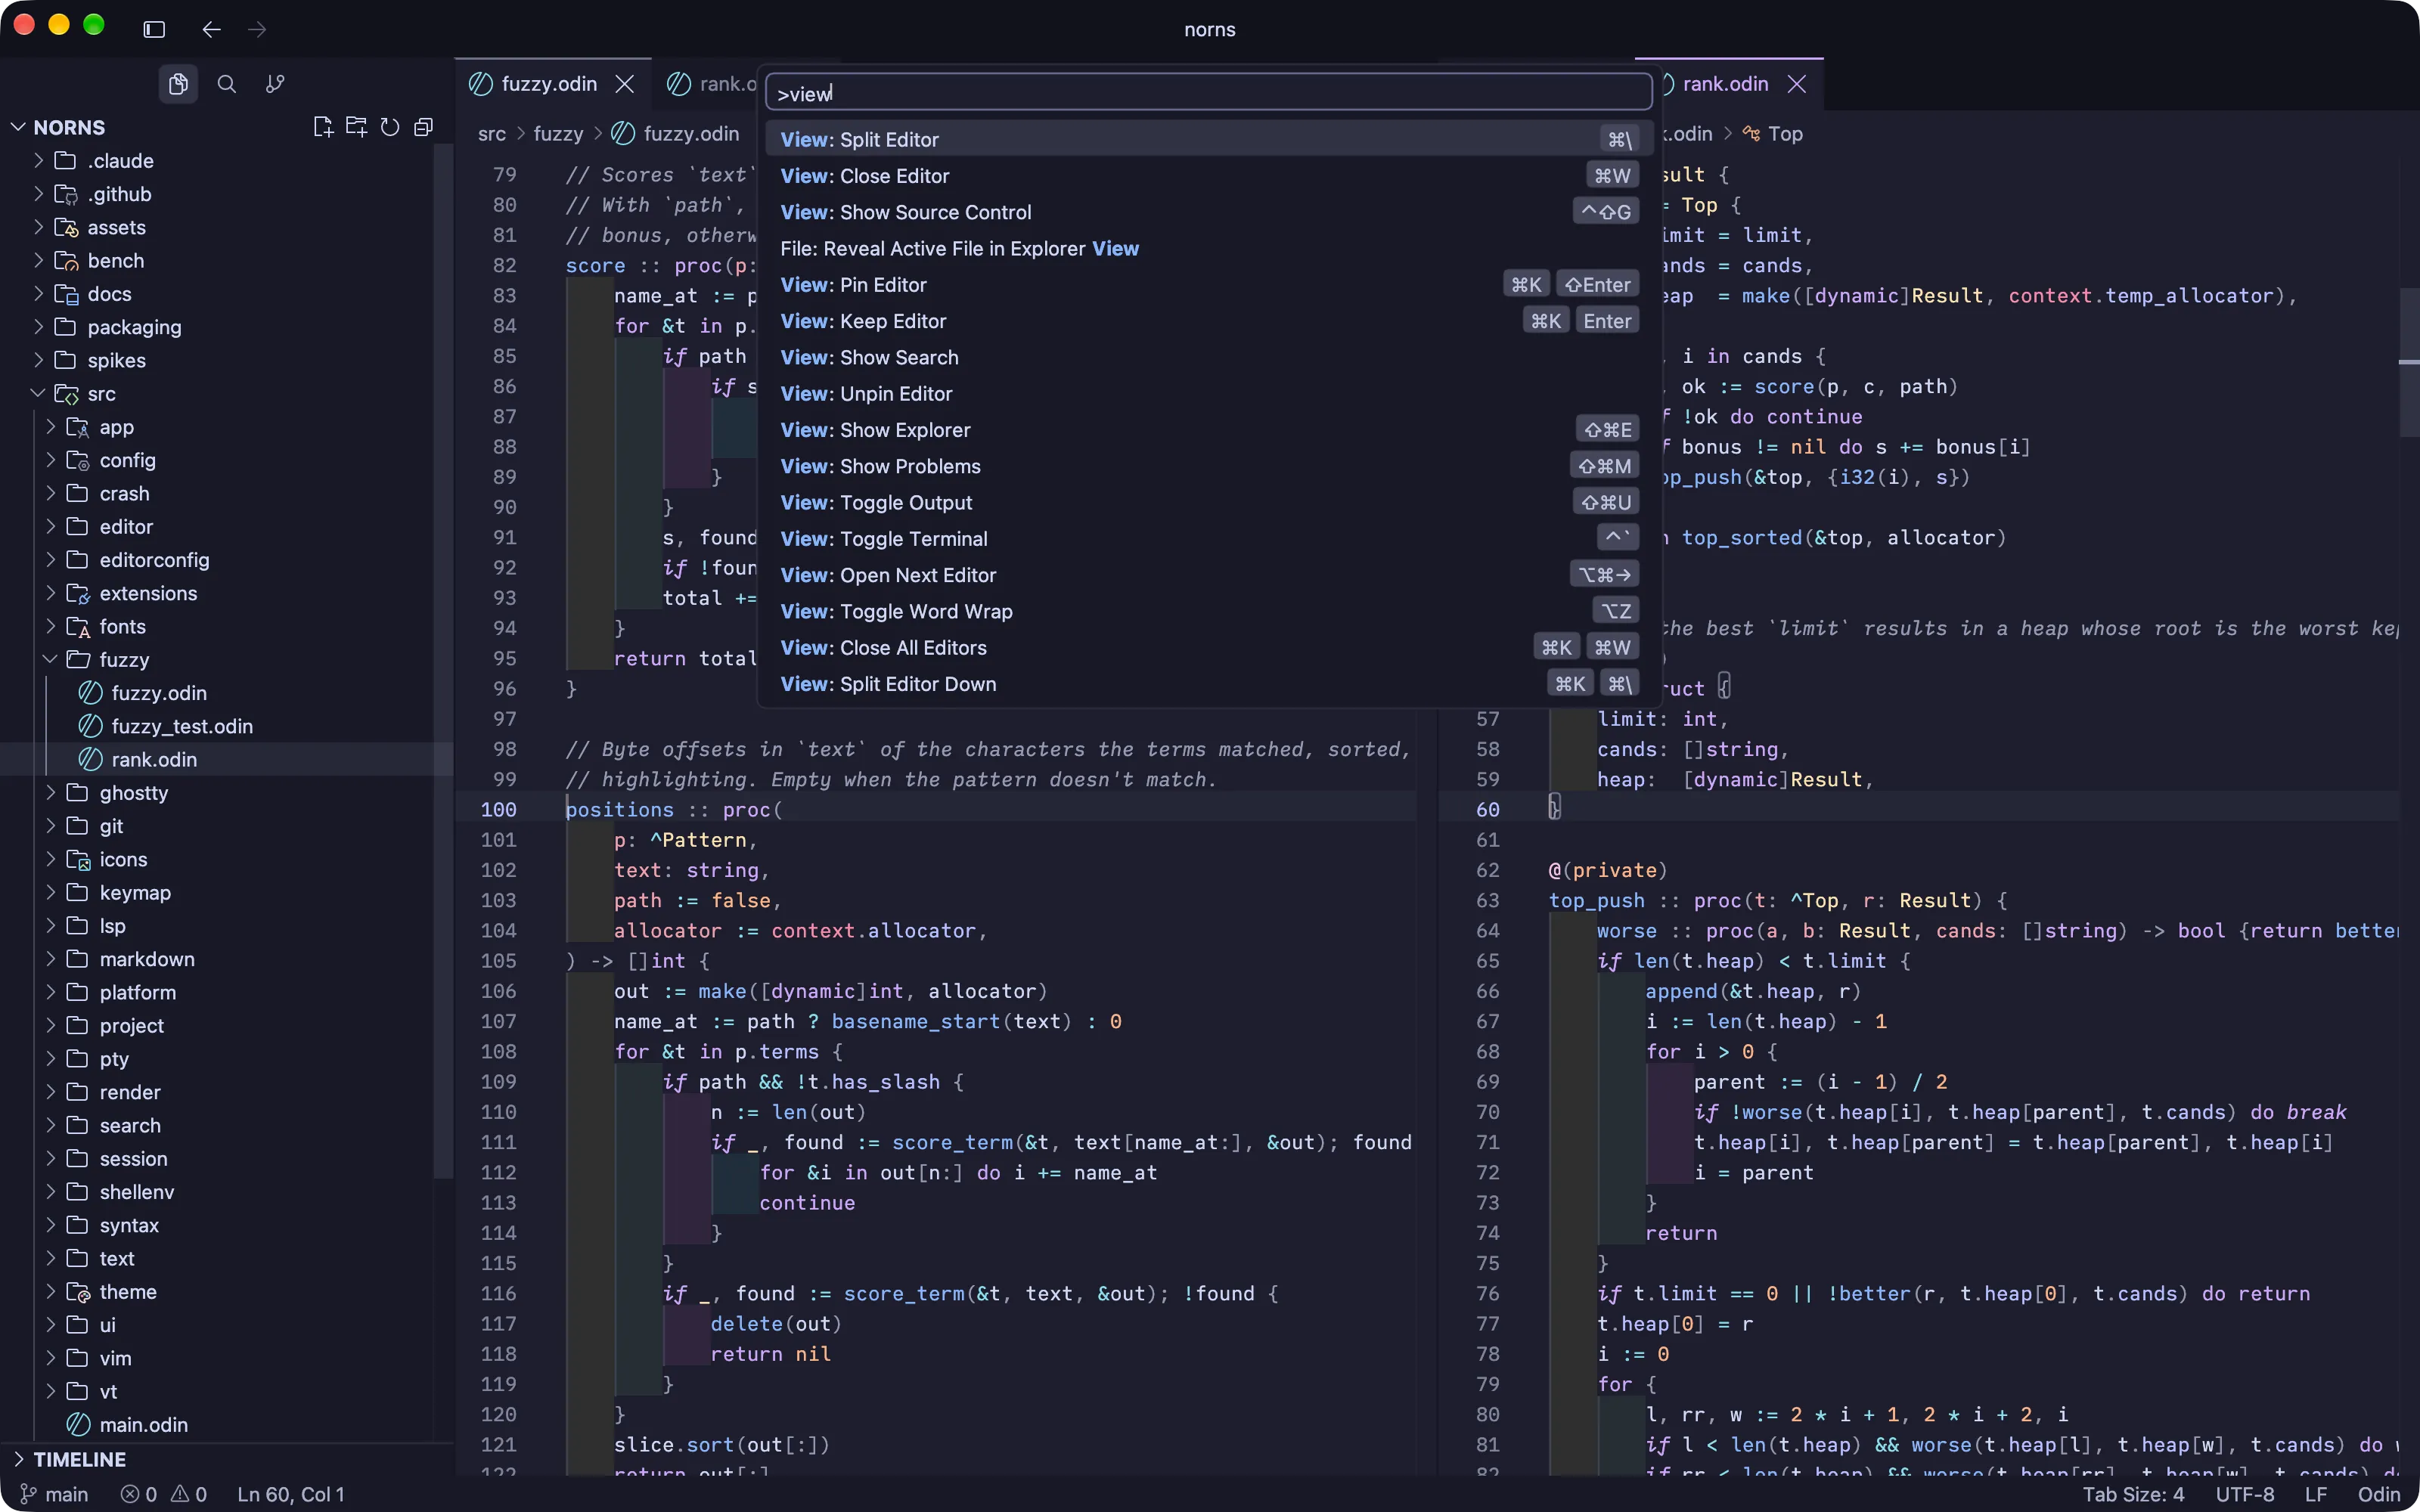Select View: Show Source Control command

click(1208, 212)
